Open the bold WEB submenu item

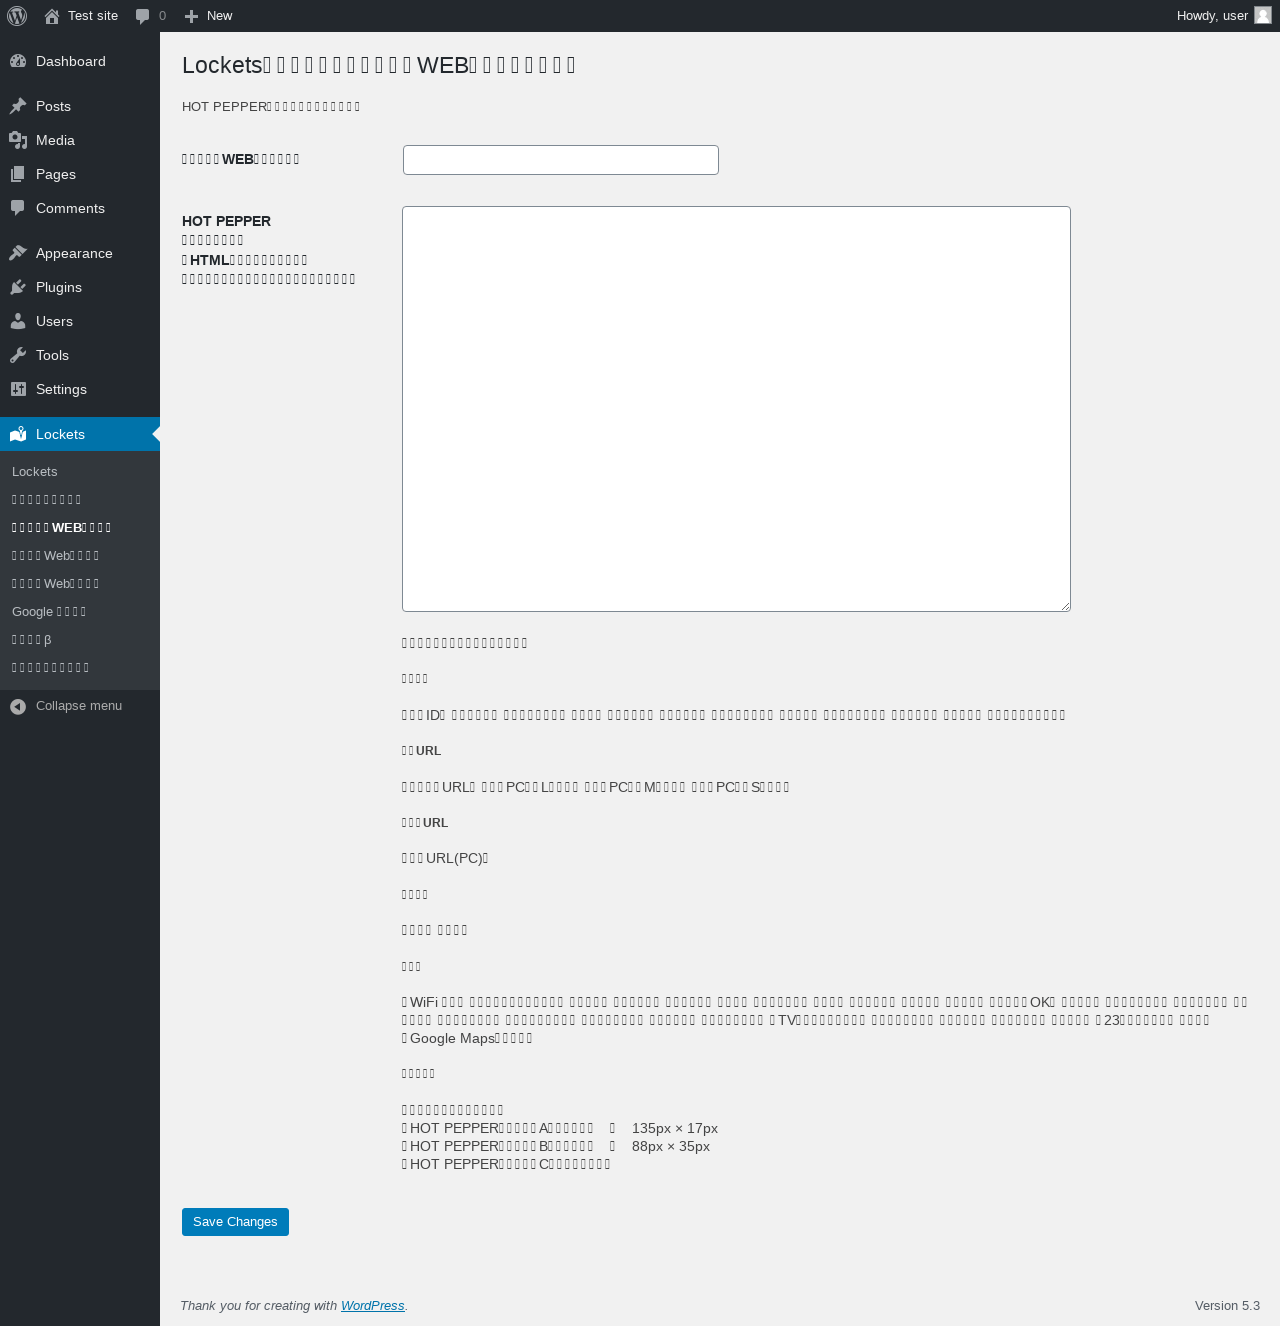pyautogui.click(x=62, y=527)
